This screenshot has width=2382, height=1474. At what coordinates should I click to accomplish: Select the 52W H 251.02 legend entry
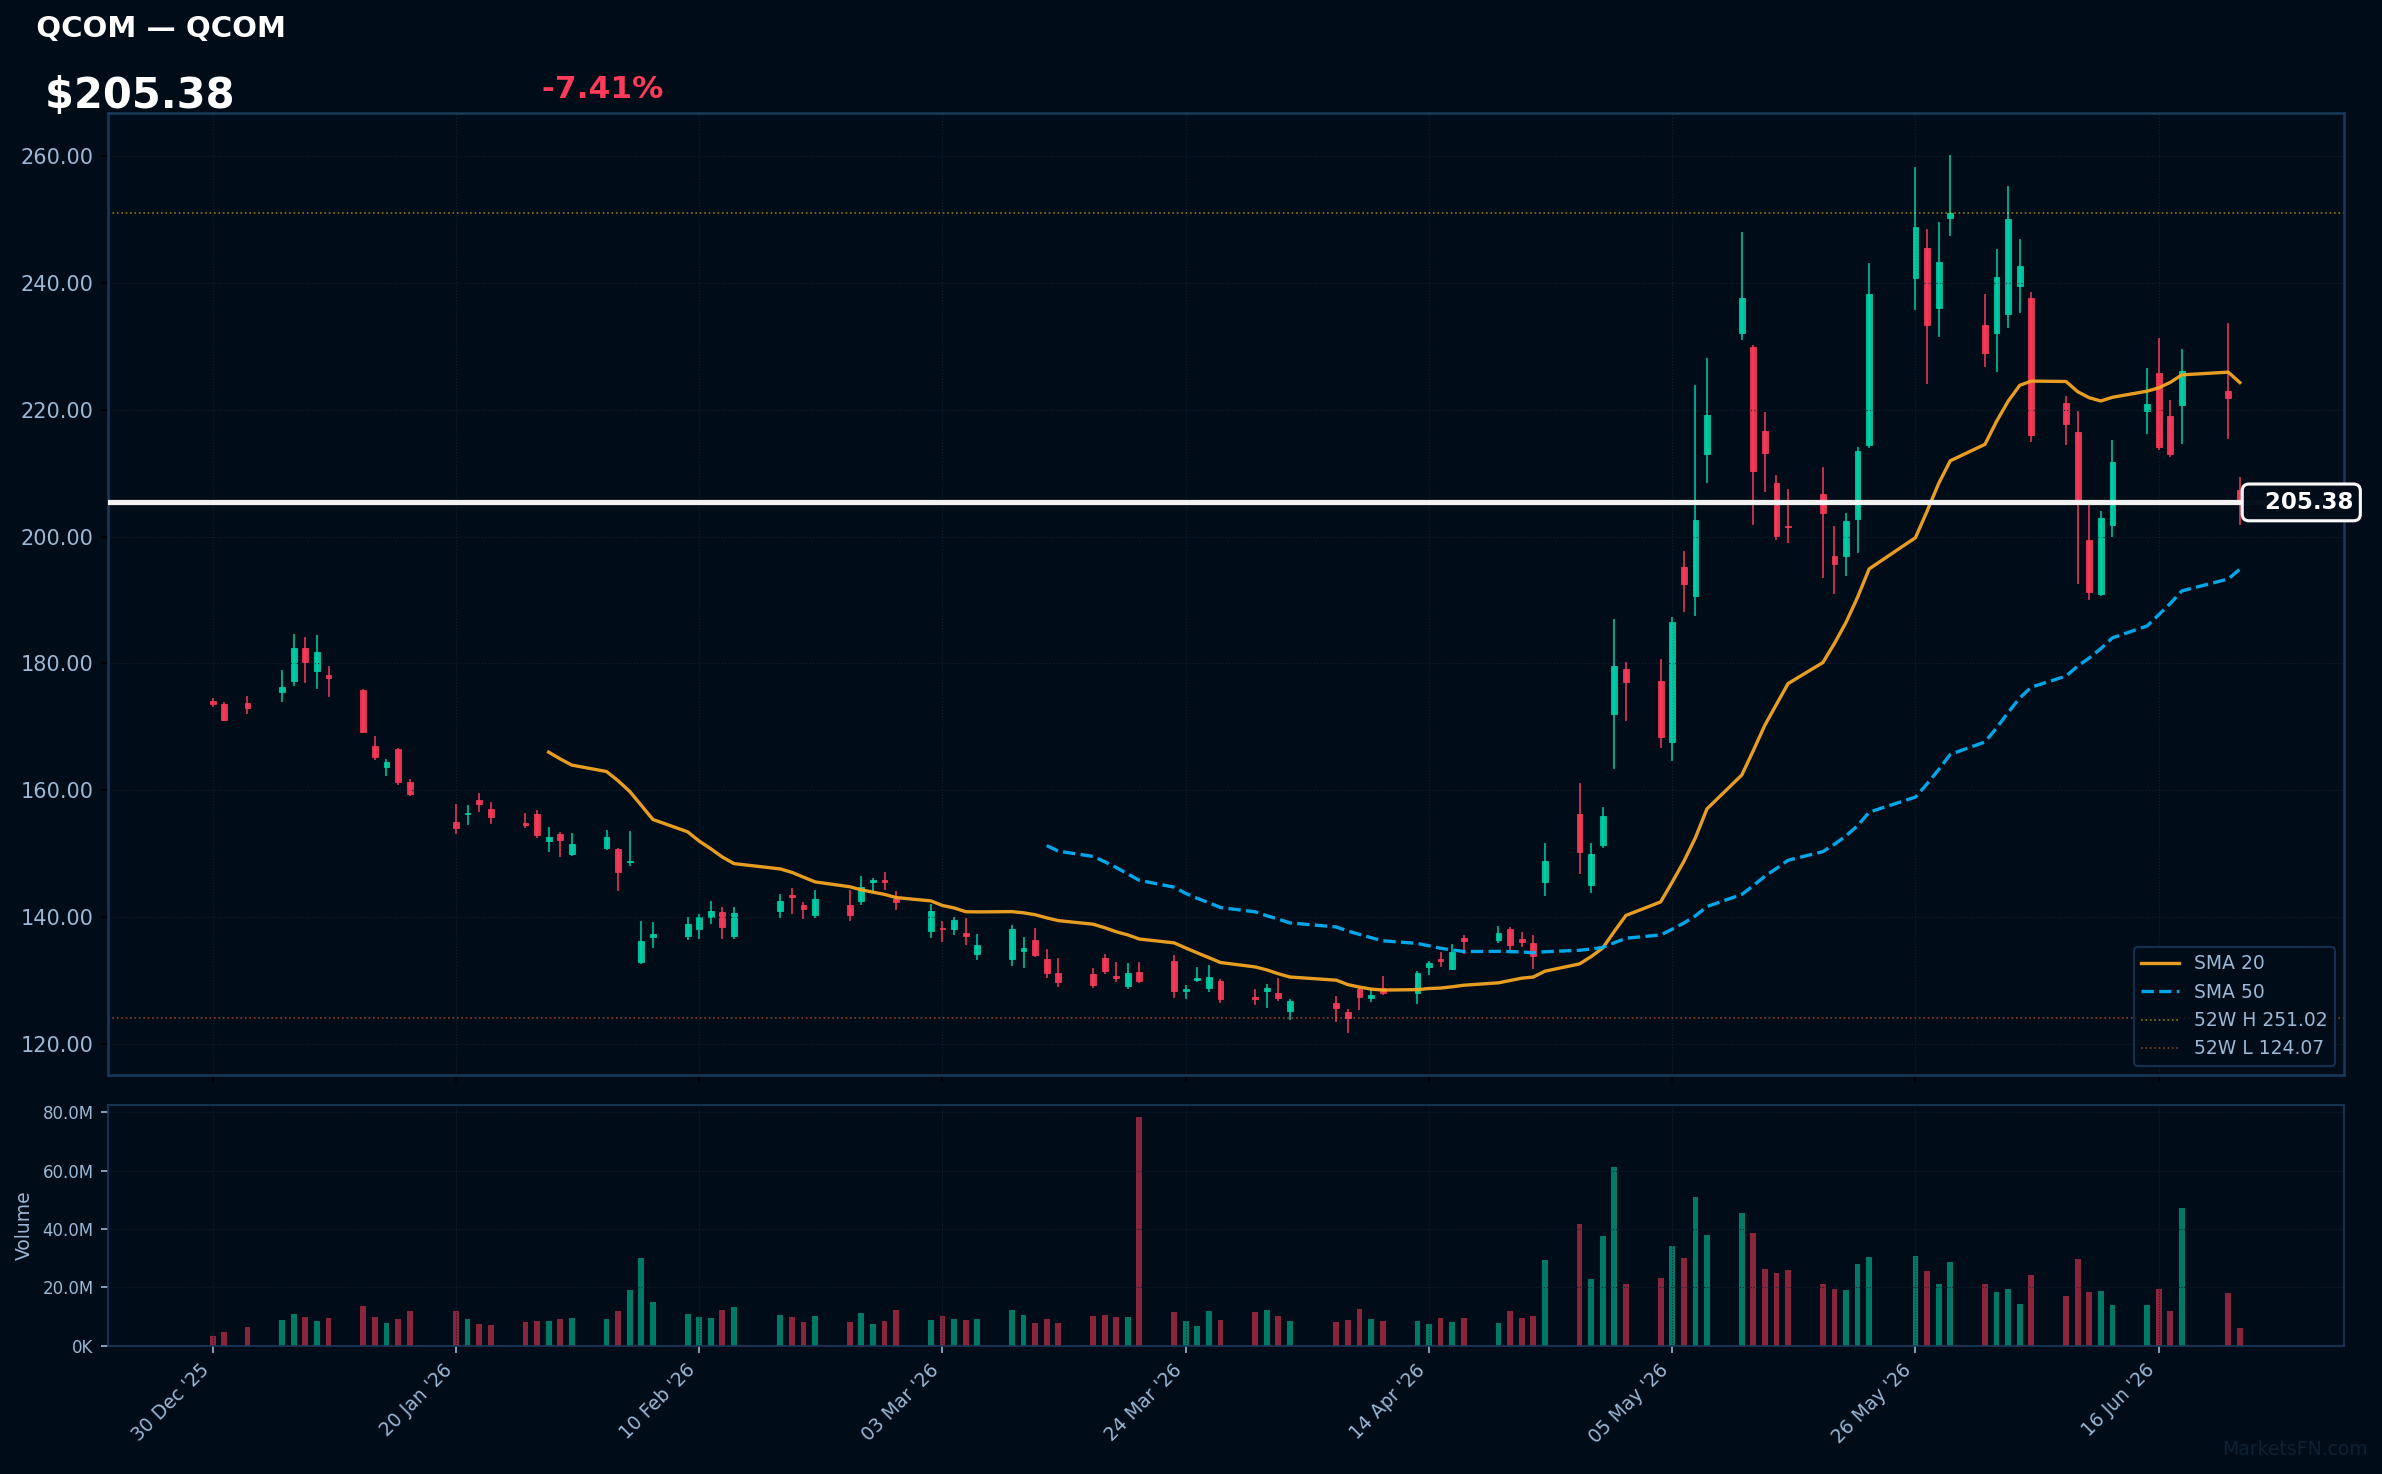point(2234,1020)
